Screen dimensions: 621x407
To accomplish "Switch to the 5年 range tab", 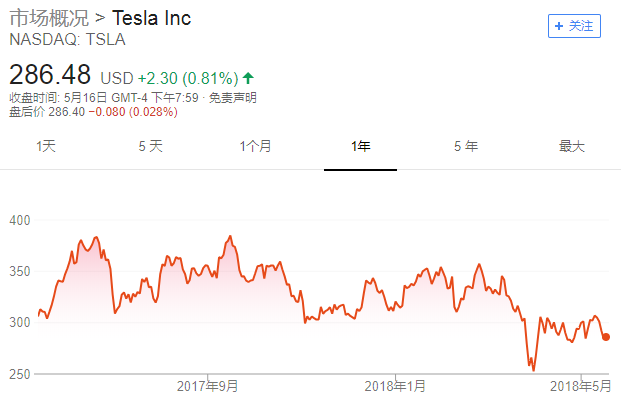I will pyautogui.click(x=465, y=146).
